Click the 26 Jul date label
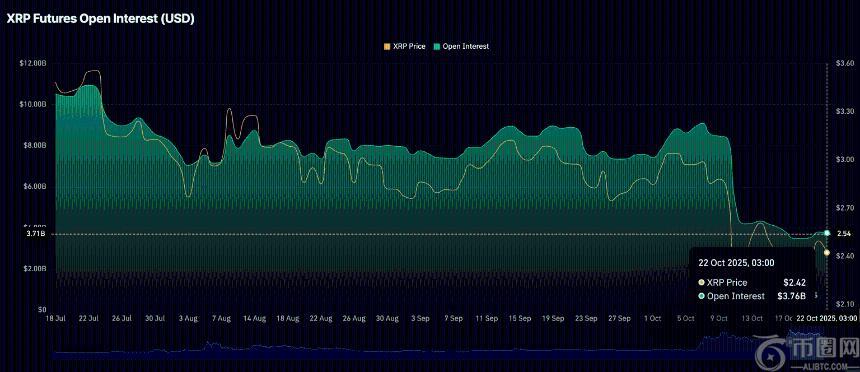This screenshot has height=372, width=860. (x=122, y=318)
